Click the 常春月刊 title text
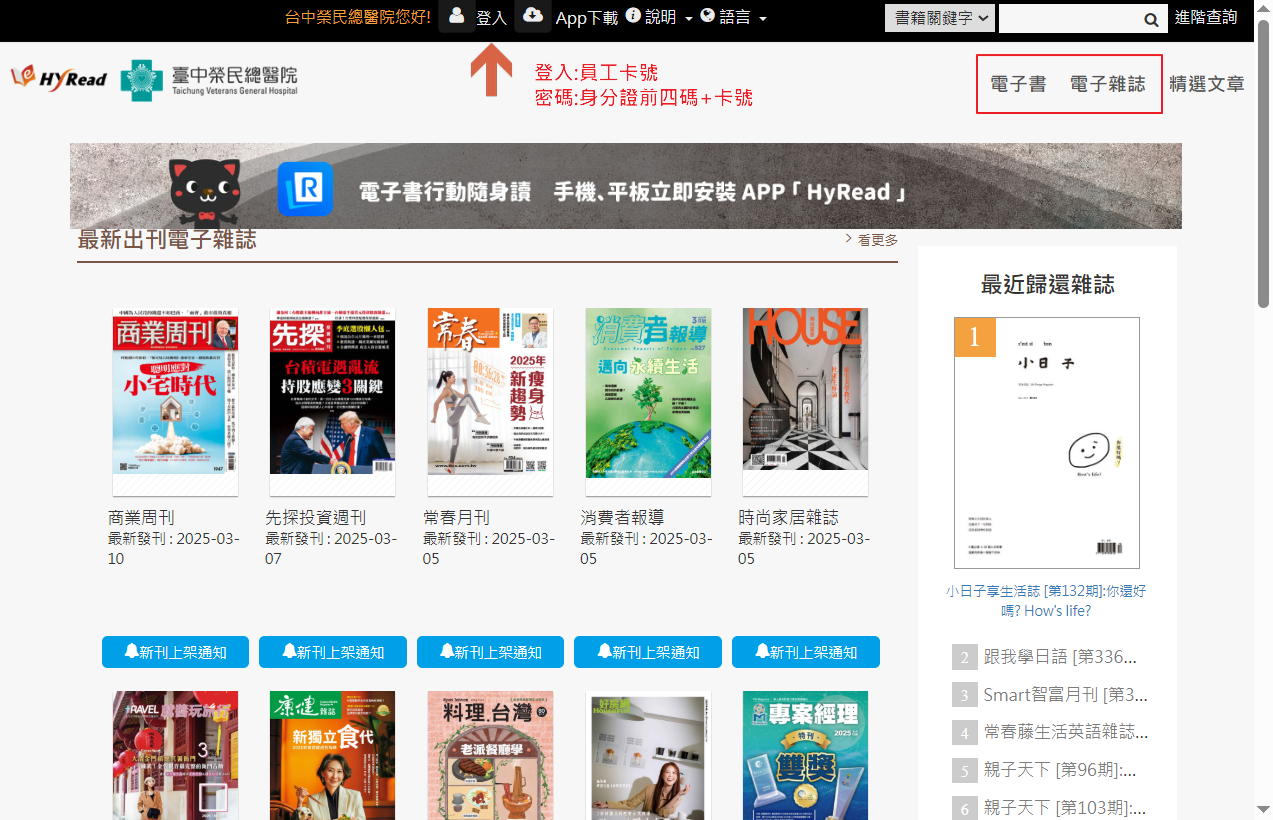The width and height of the screenshot is (1273, 820). click(456, 518)
